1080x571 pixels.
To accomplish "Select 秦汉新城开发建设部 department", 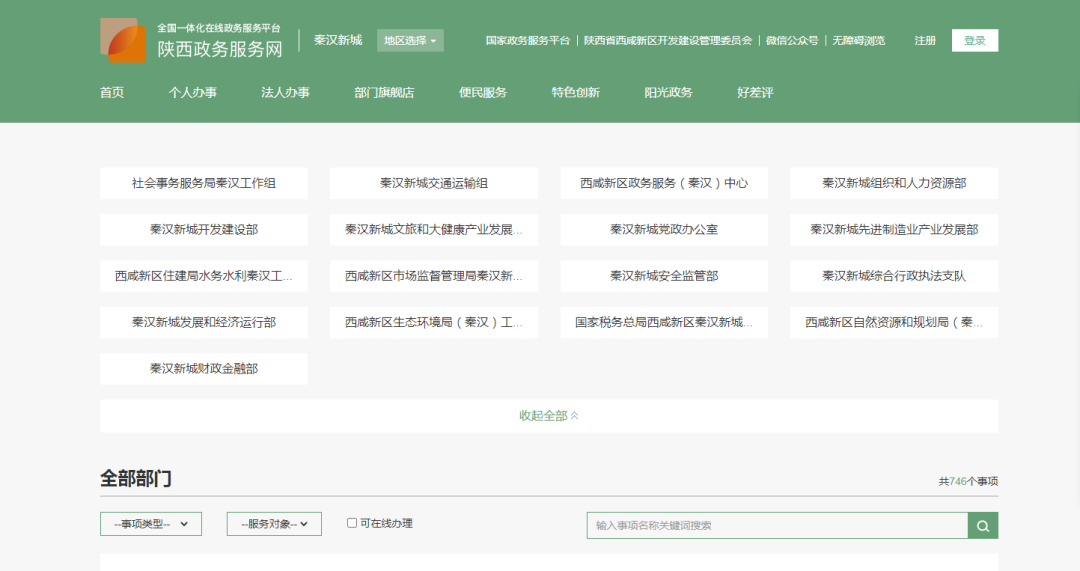I will pos(204,229).
